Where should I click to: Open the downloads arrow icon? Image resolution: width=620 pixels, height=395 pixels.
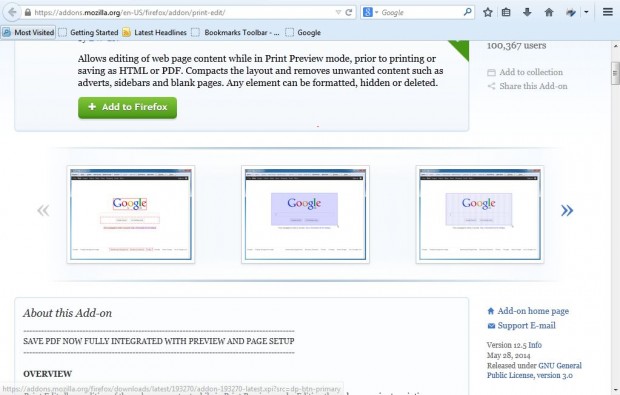[527, 12]
